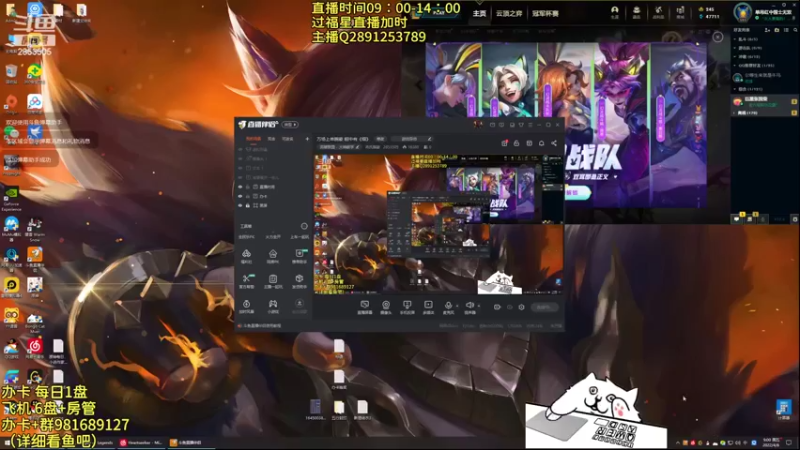Search friends with the magnifier icon
The height and width of the screenshot is (450, 800).
[795, 30]
